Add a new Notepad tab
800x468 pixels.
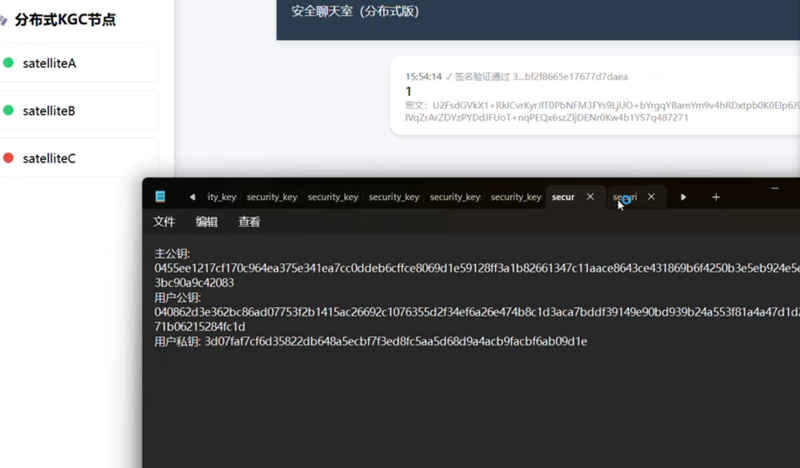716,197
